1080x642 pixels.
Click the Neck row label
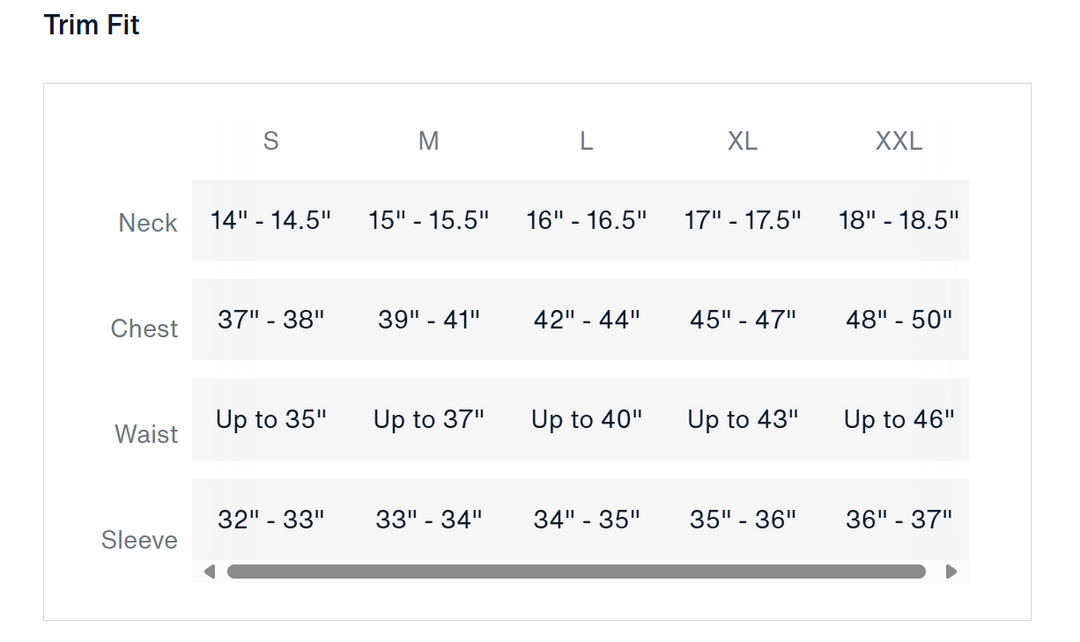148,223
